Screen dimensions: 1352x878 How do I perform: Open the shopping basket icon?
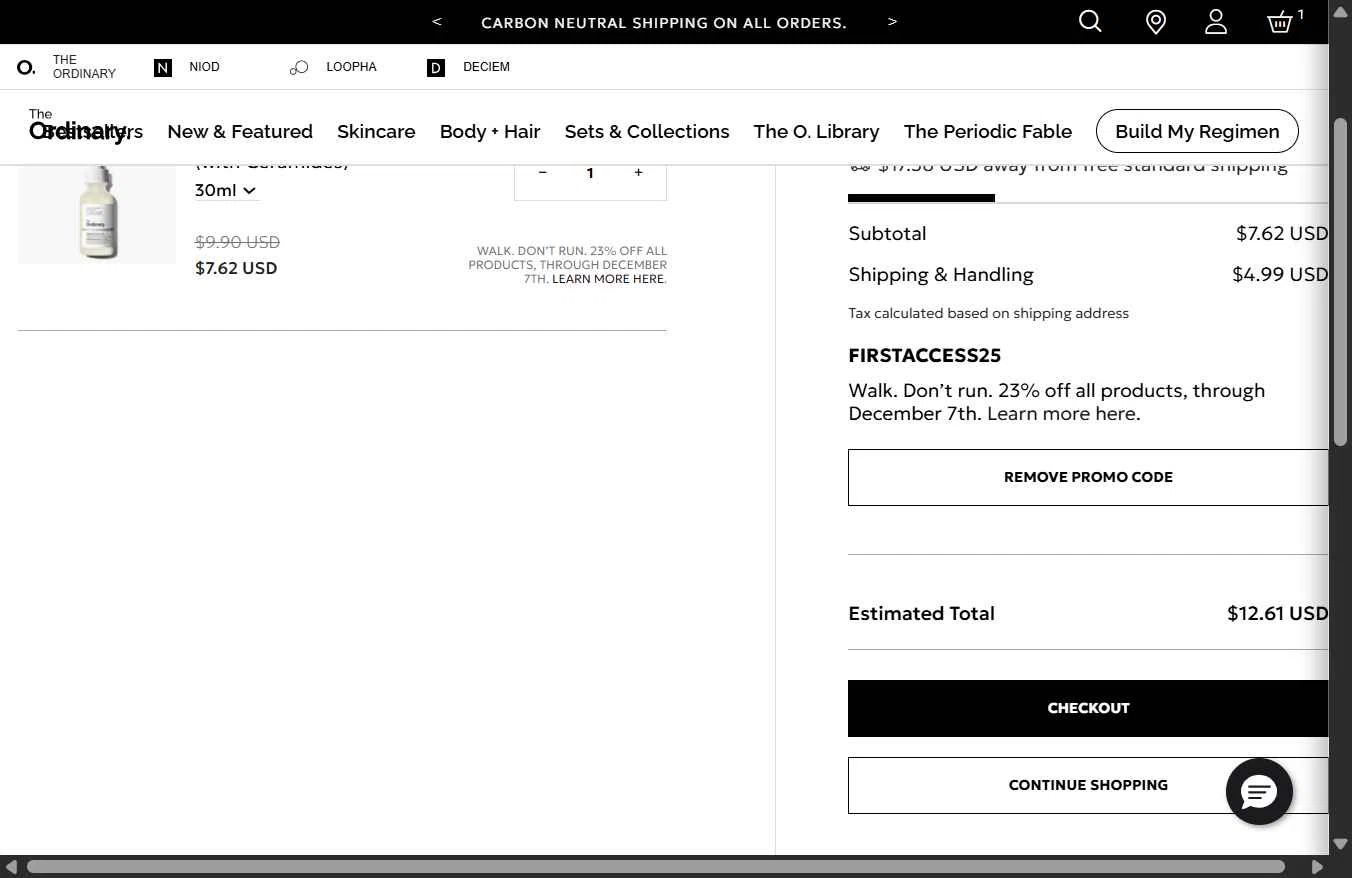(1281, 22)
